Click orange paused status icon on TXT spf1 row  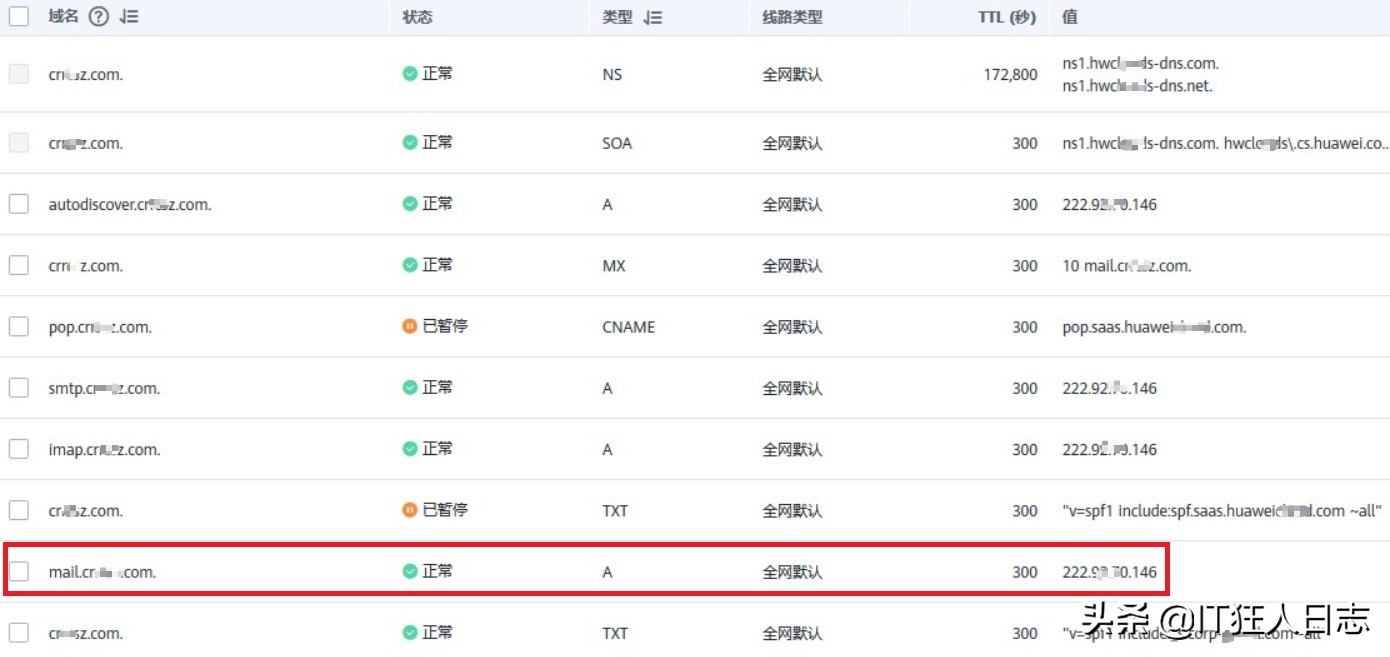pyautogui.click(x=410, y=510)
